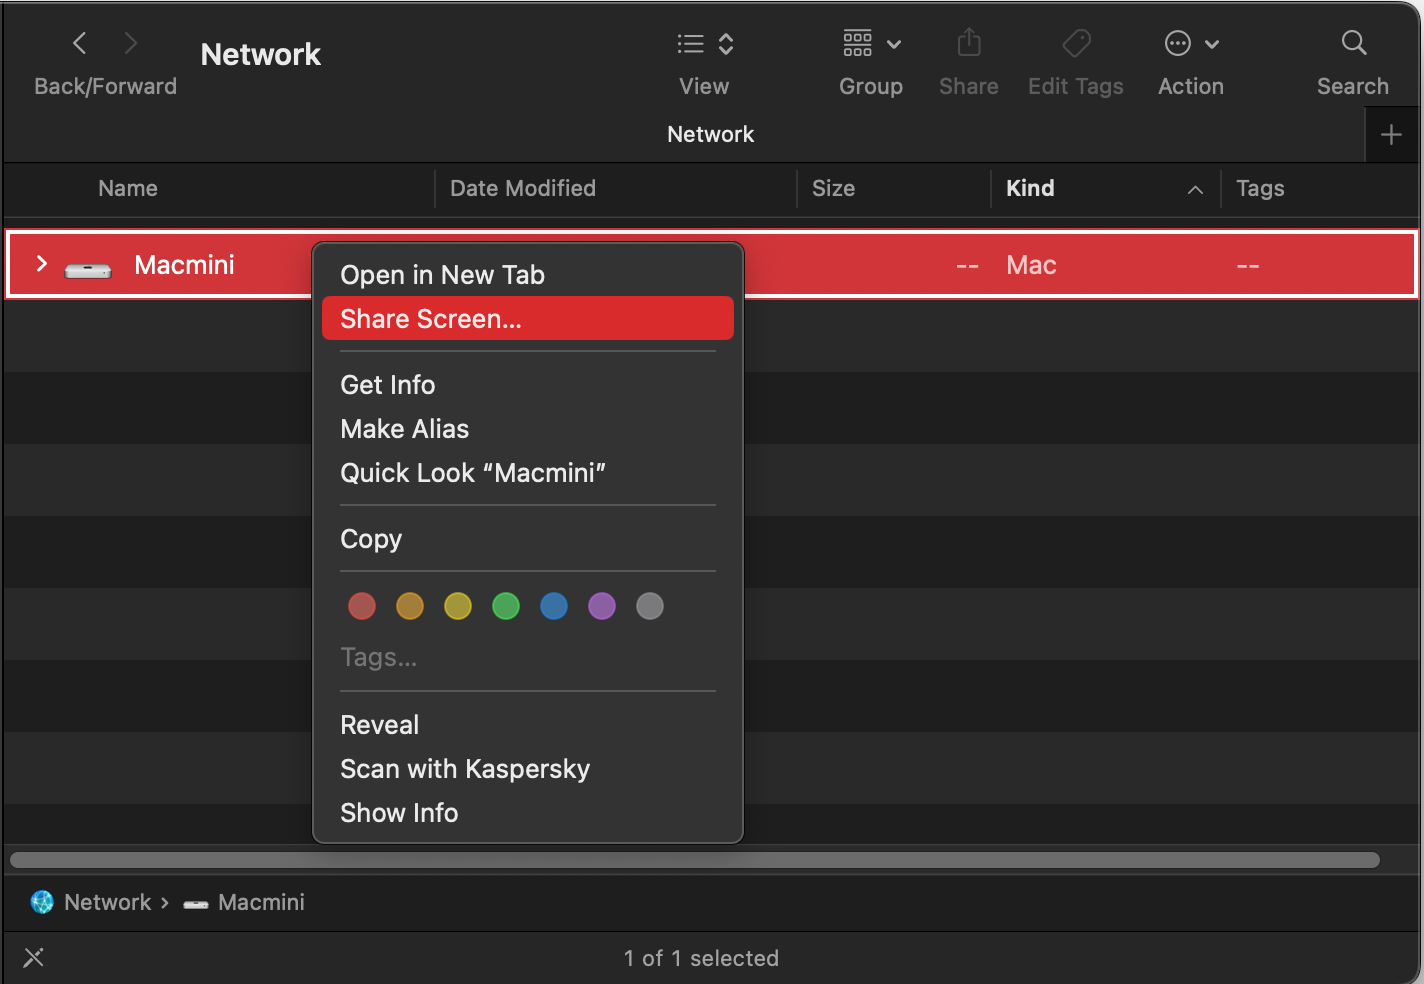
Task: Click the Network globe in path bar
Action: (x=42, y=902)
